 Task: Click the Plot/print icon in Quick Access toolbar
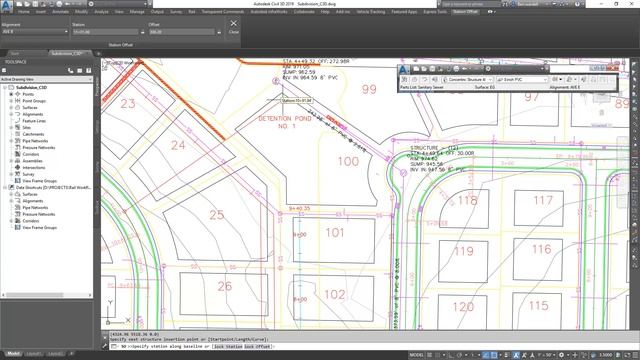click(60, 4)
